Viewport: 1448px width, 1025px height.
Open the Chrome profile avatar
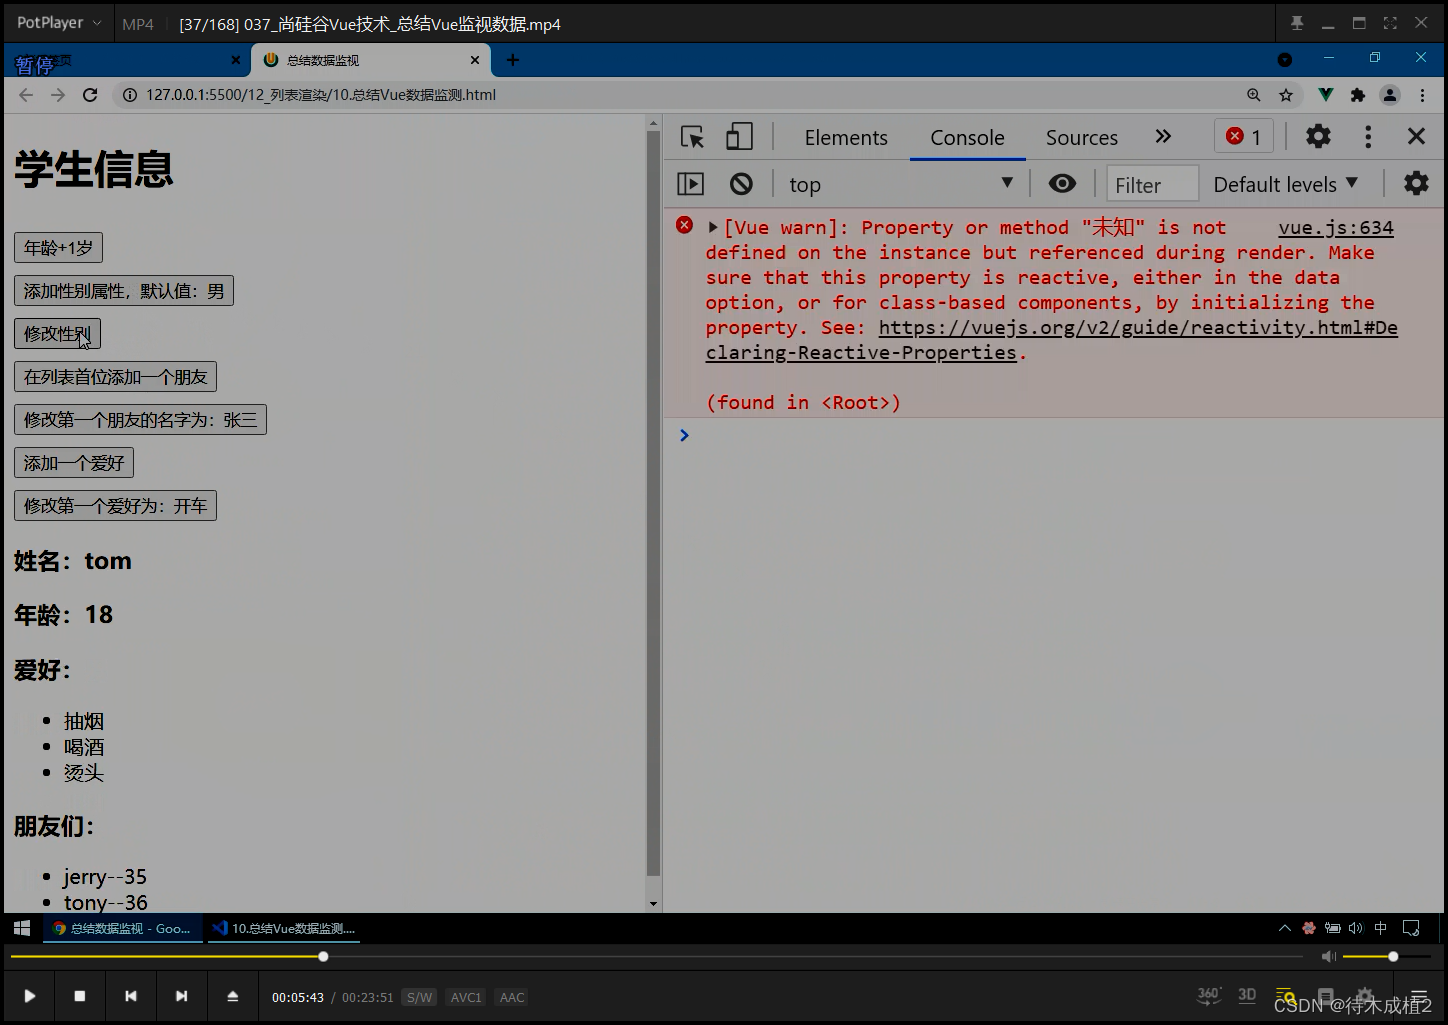[x=1390, y=95]
